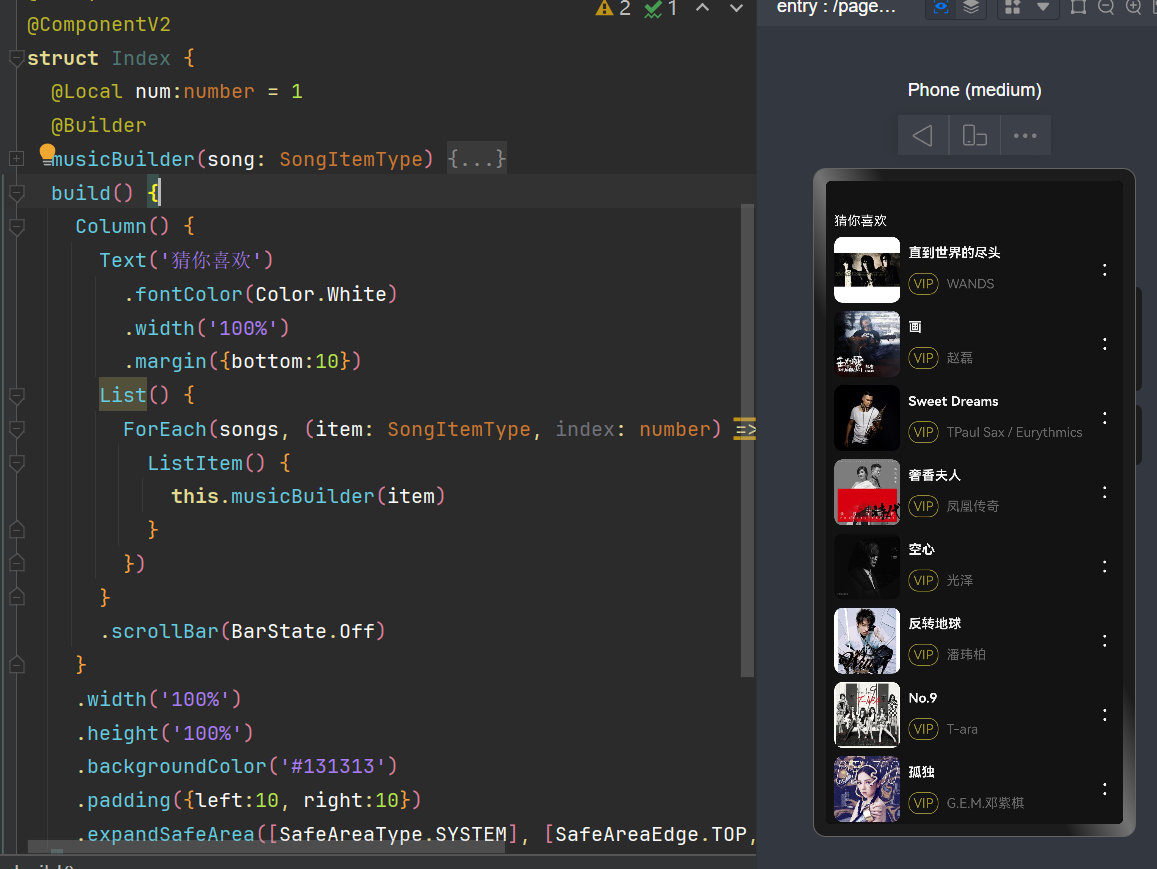Click the rotate device screen icon

pos(974,136)
